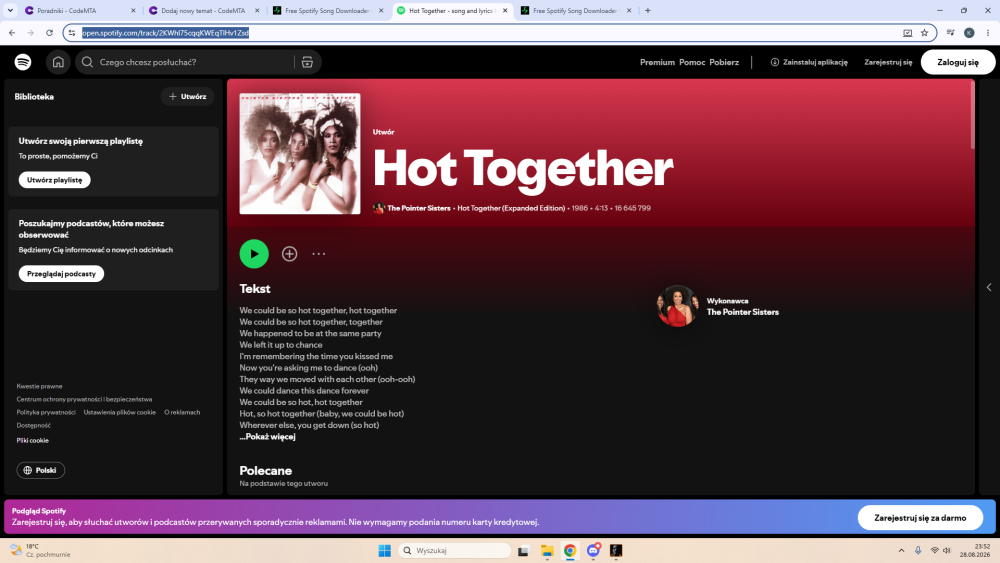Change language with Polski button
The height and width of the screenshot is (563, 1000).
click(x=40, y=470)
